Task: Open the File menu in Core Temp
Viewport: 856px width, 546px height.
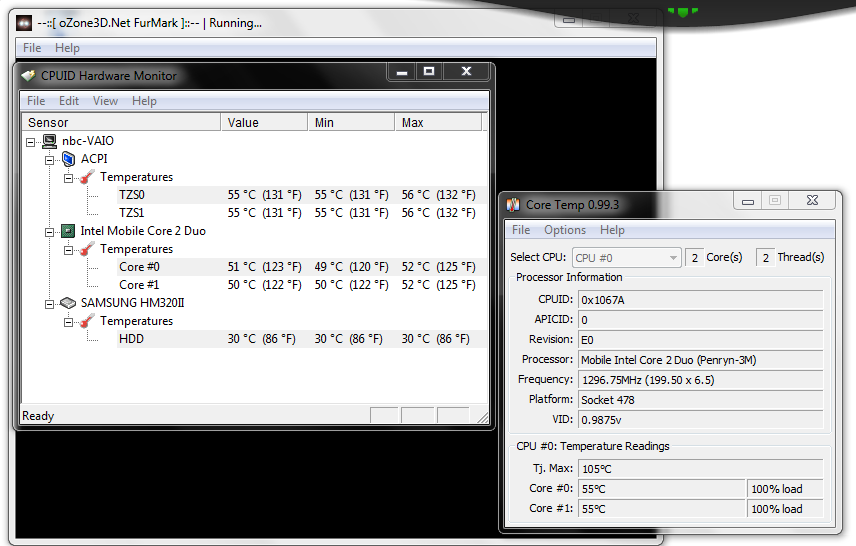Action: point(521,230)
